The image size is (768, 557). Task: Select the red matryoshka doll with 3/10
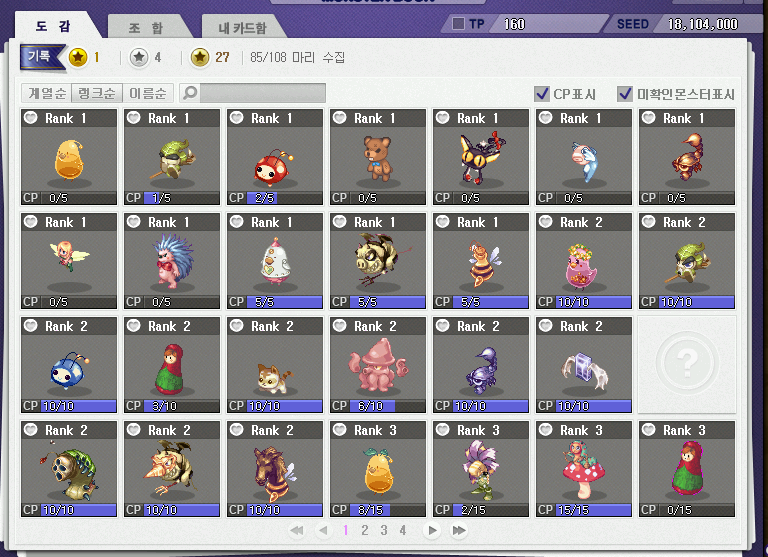point(172,365)
